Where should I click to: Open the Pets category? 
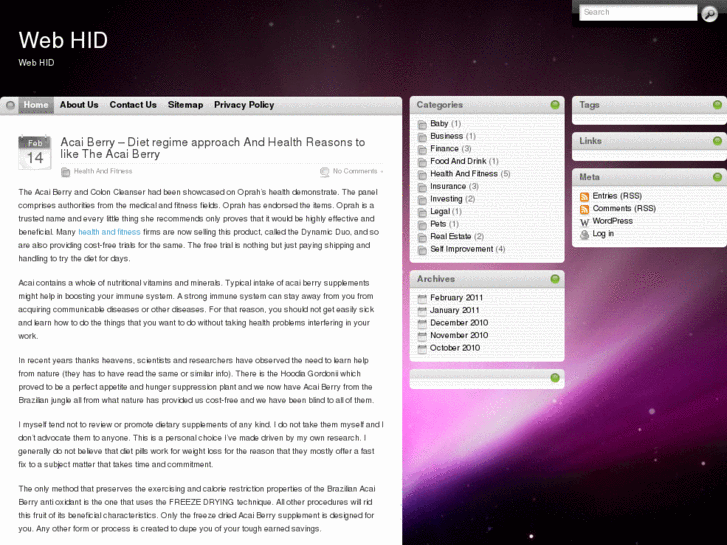[x=438, y=224]
